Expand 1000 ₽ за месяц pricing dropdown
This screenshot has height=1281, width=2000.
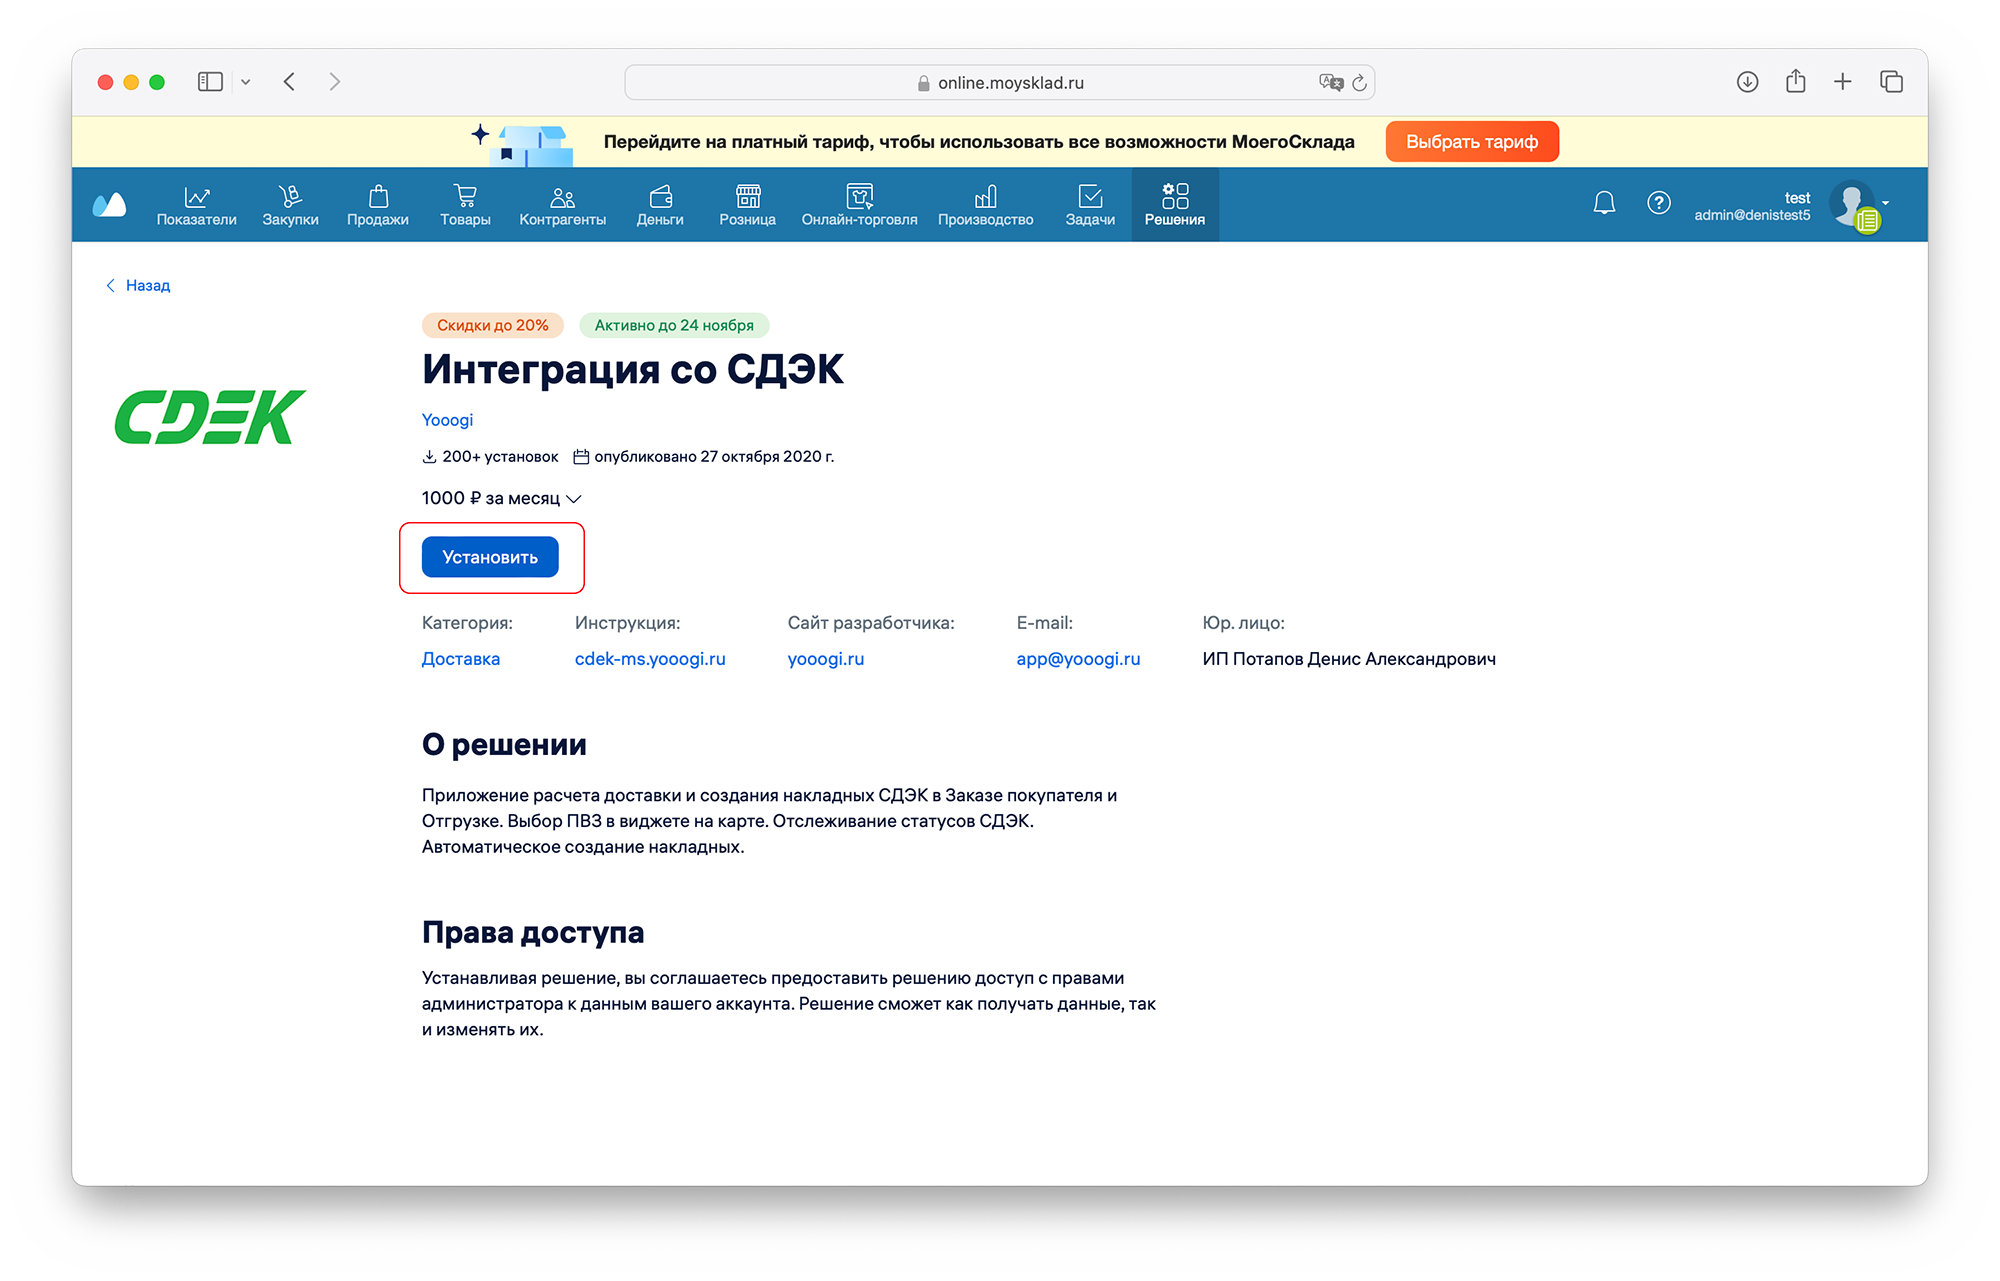501,498
